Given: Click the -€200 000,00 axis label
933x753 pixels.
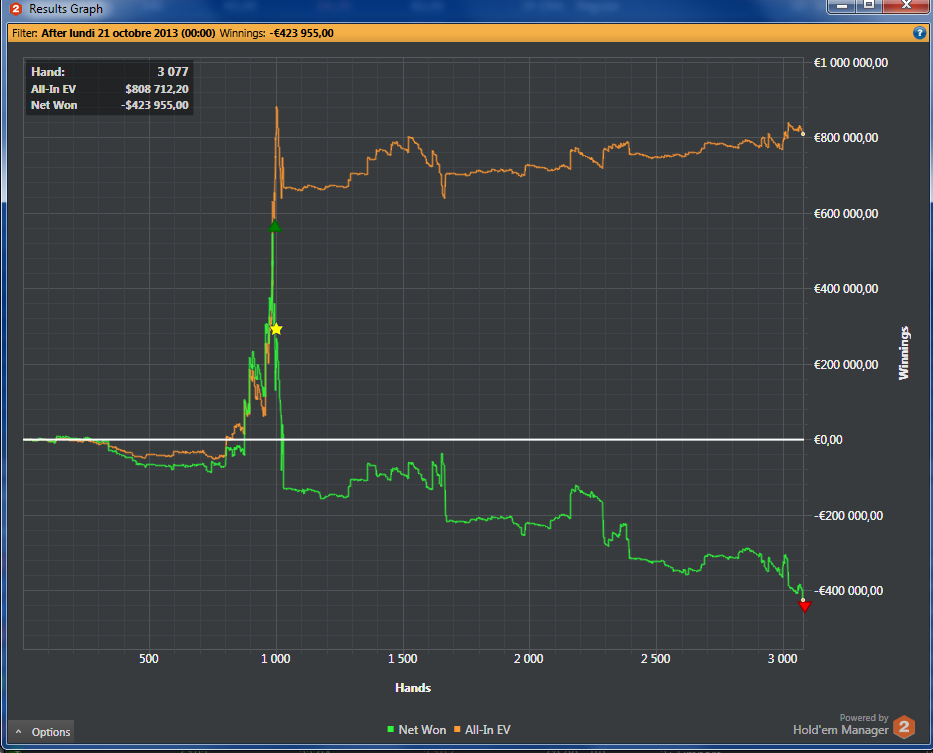Looking at the screenshot, I should [849, 515].
